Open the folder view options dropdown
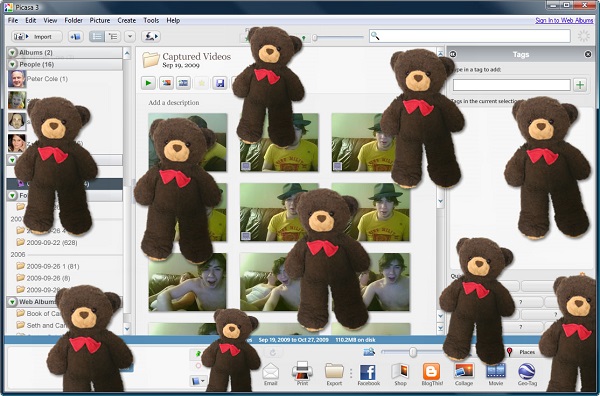Image resolution: width=600 pixels, height=396 pixels. pos(130,37)
